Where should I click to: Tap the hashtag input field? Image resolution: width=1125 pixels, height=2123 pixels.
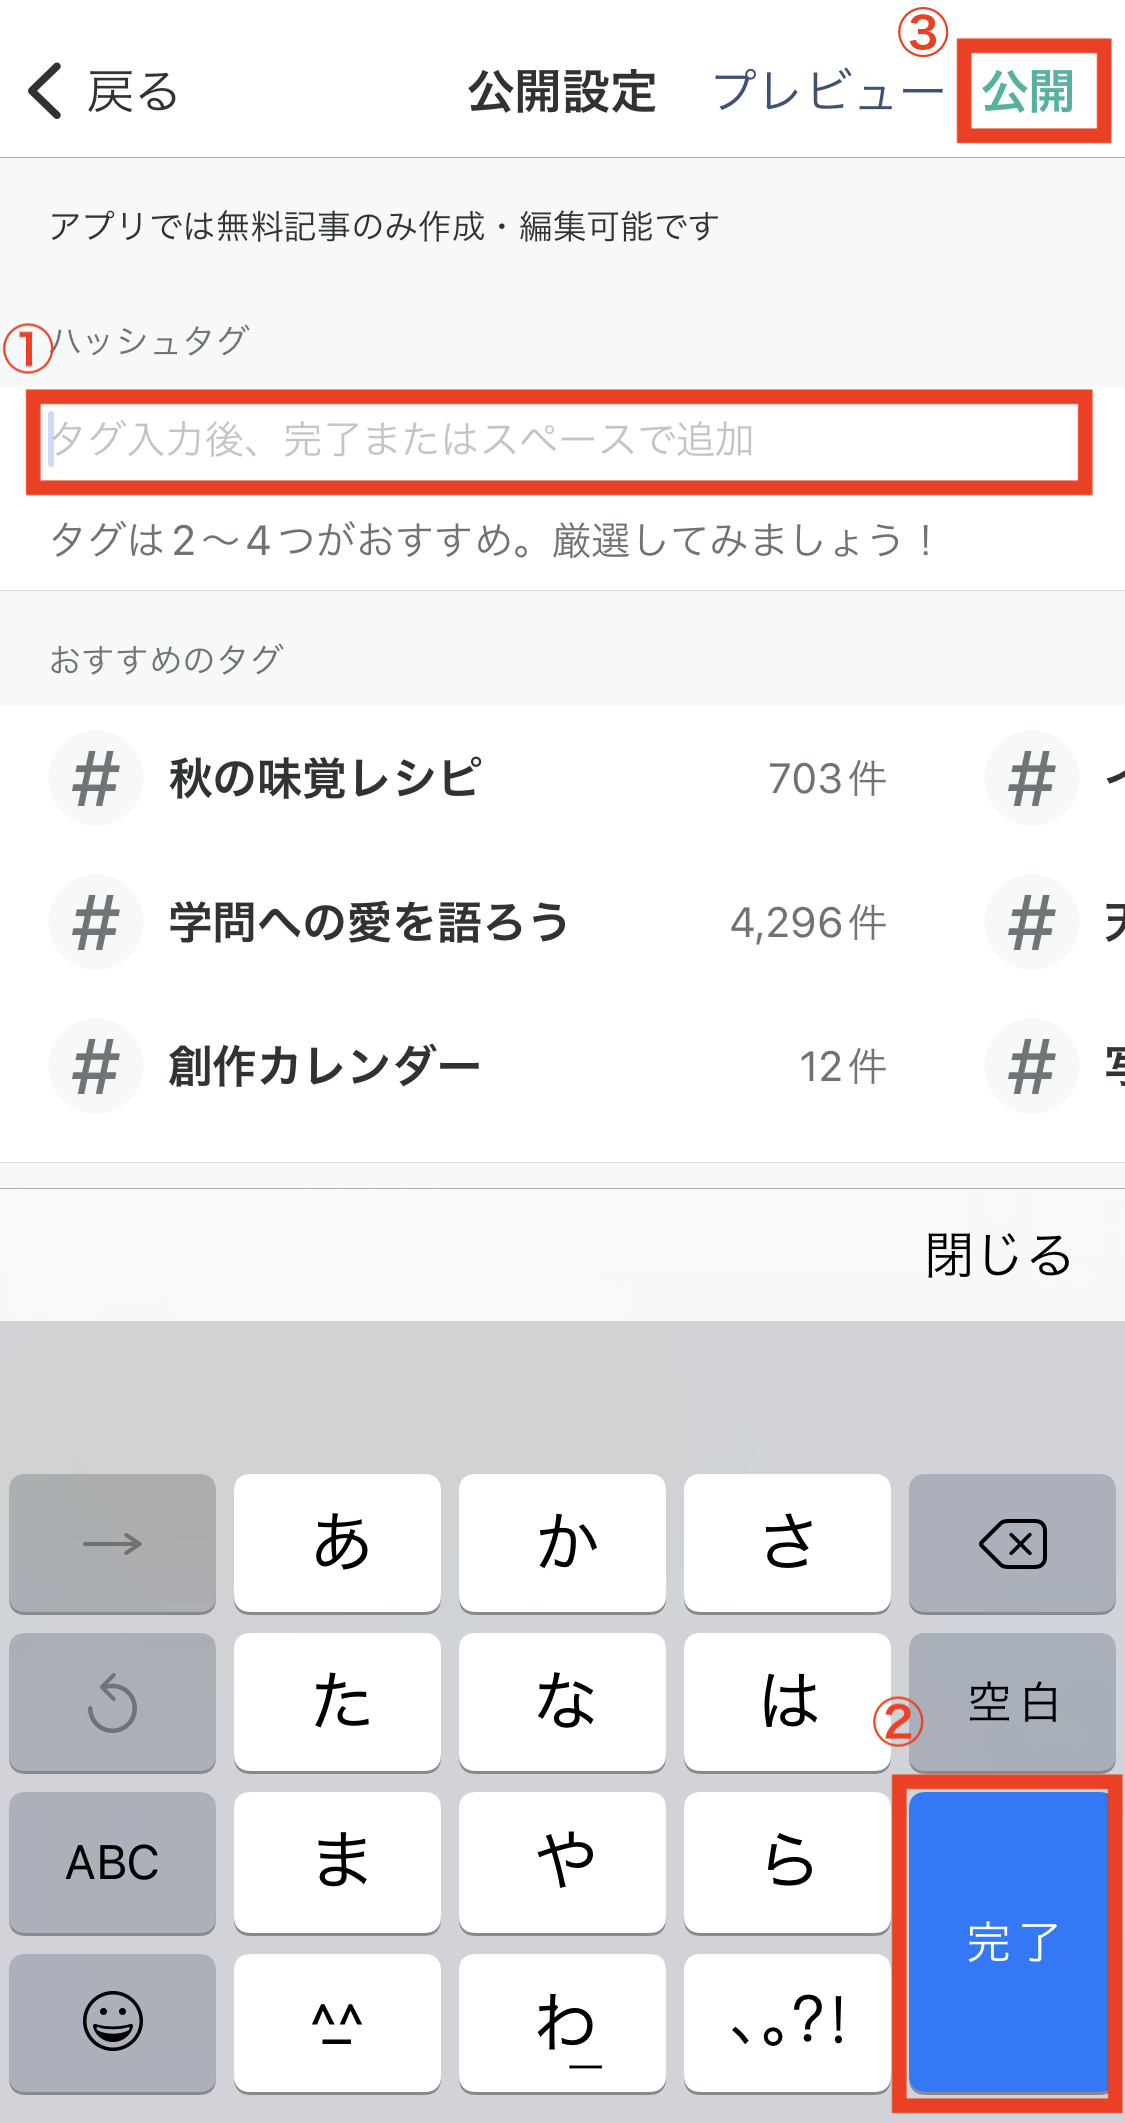coord(559,440)
